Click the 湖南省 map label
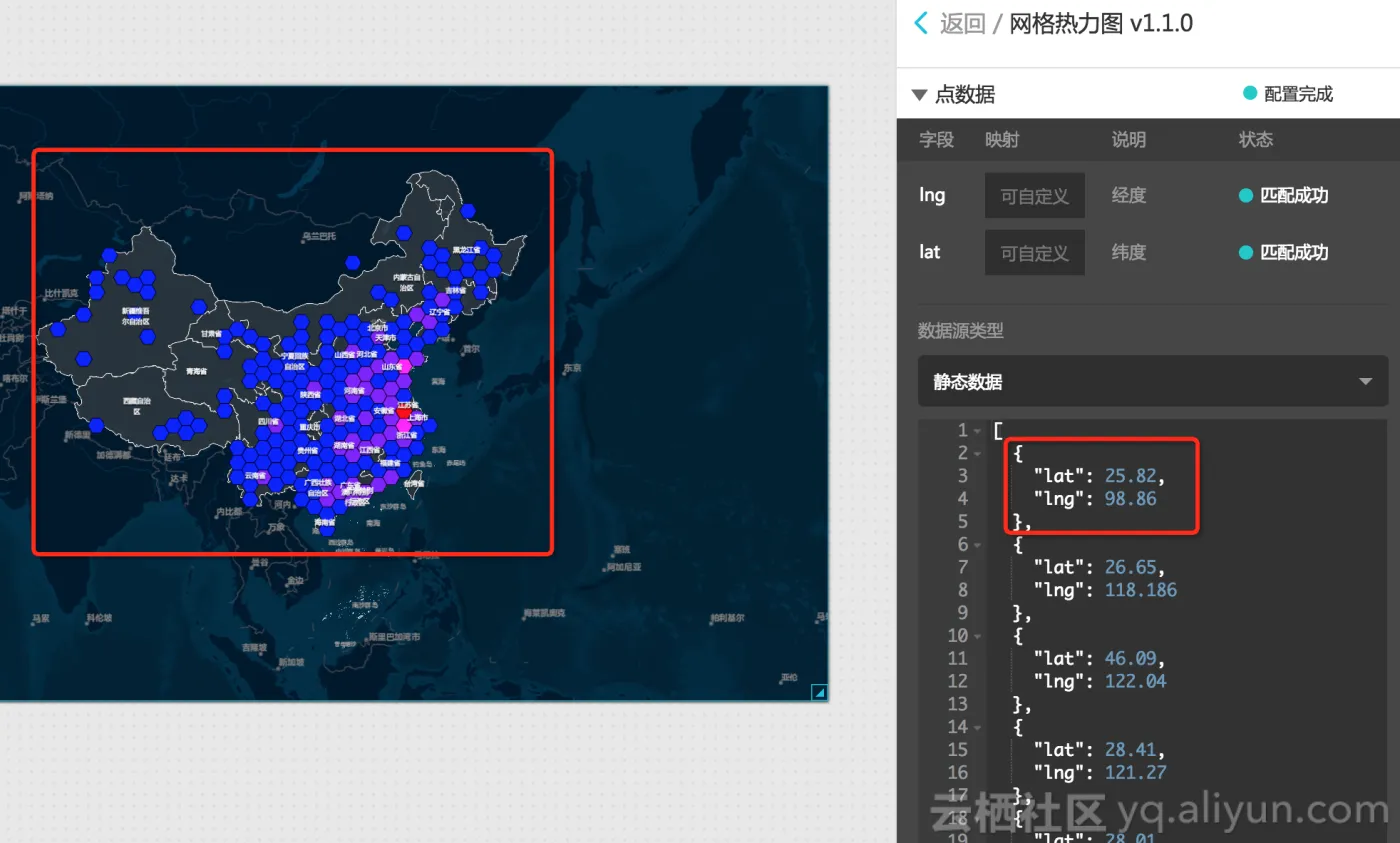Image resolution: width=1400 pixels, height=843 pixels. 344,446
